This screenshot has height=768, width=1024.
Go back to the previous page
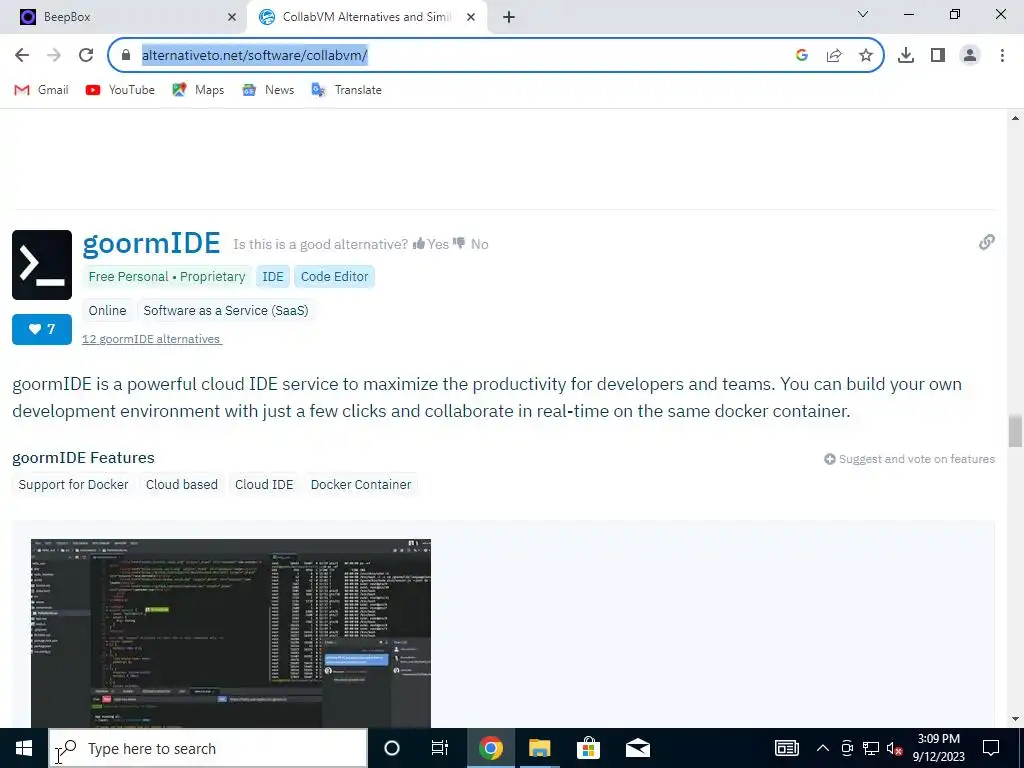tap(22, 56)
